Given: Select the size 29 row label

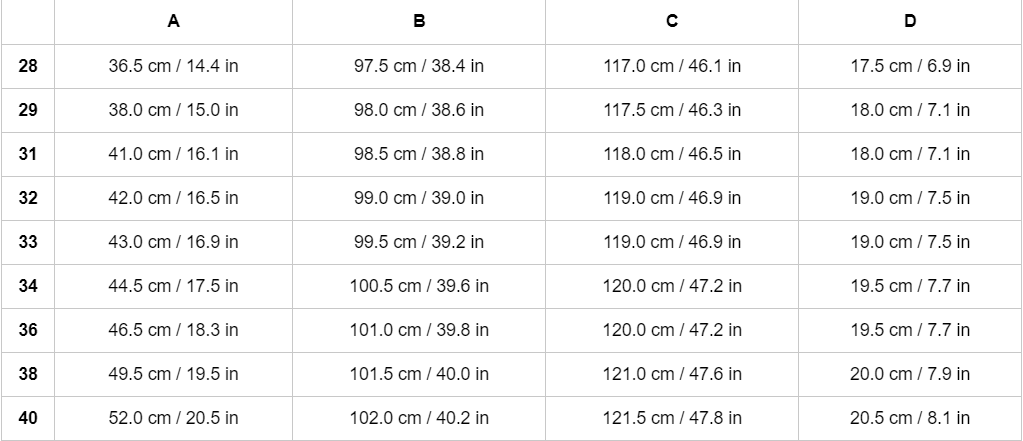Looking at the screenshot, I should (28, 110).
